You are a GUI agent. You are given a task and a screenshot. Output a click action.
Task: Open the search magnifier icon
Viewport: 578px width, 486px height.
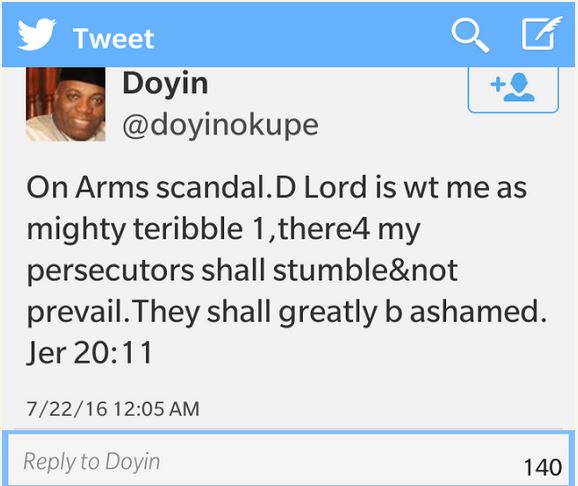(470, 35)
